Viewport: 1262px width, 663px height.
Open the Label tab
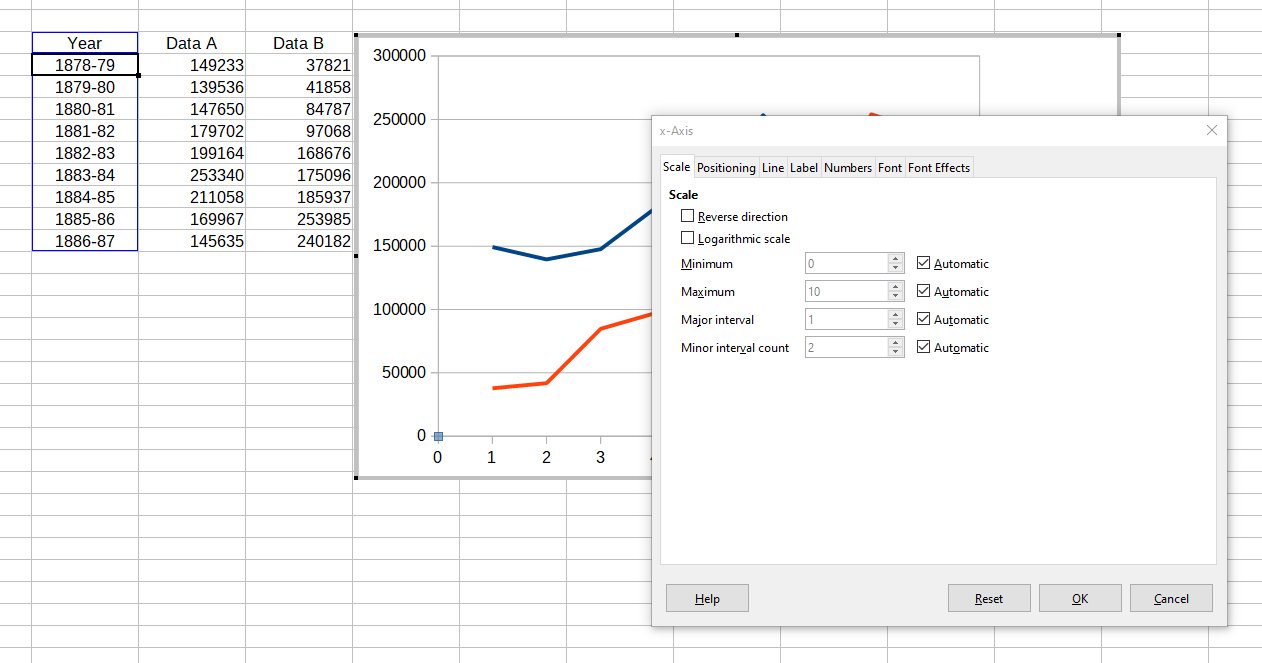803,167
